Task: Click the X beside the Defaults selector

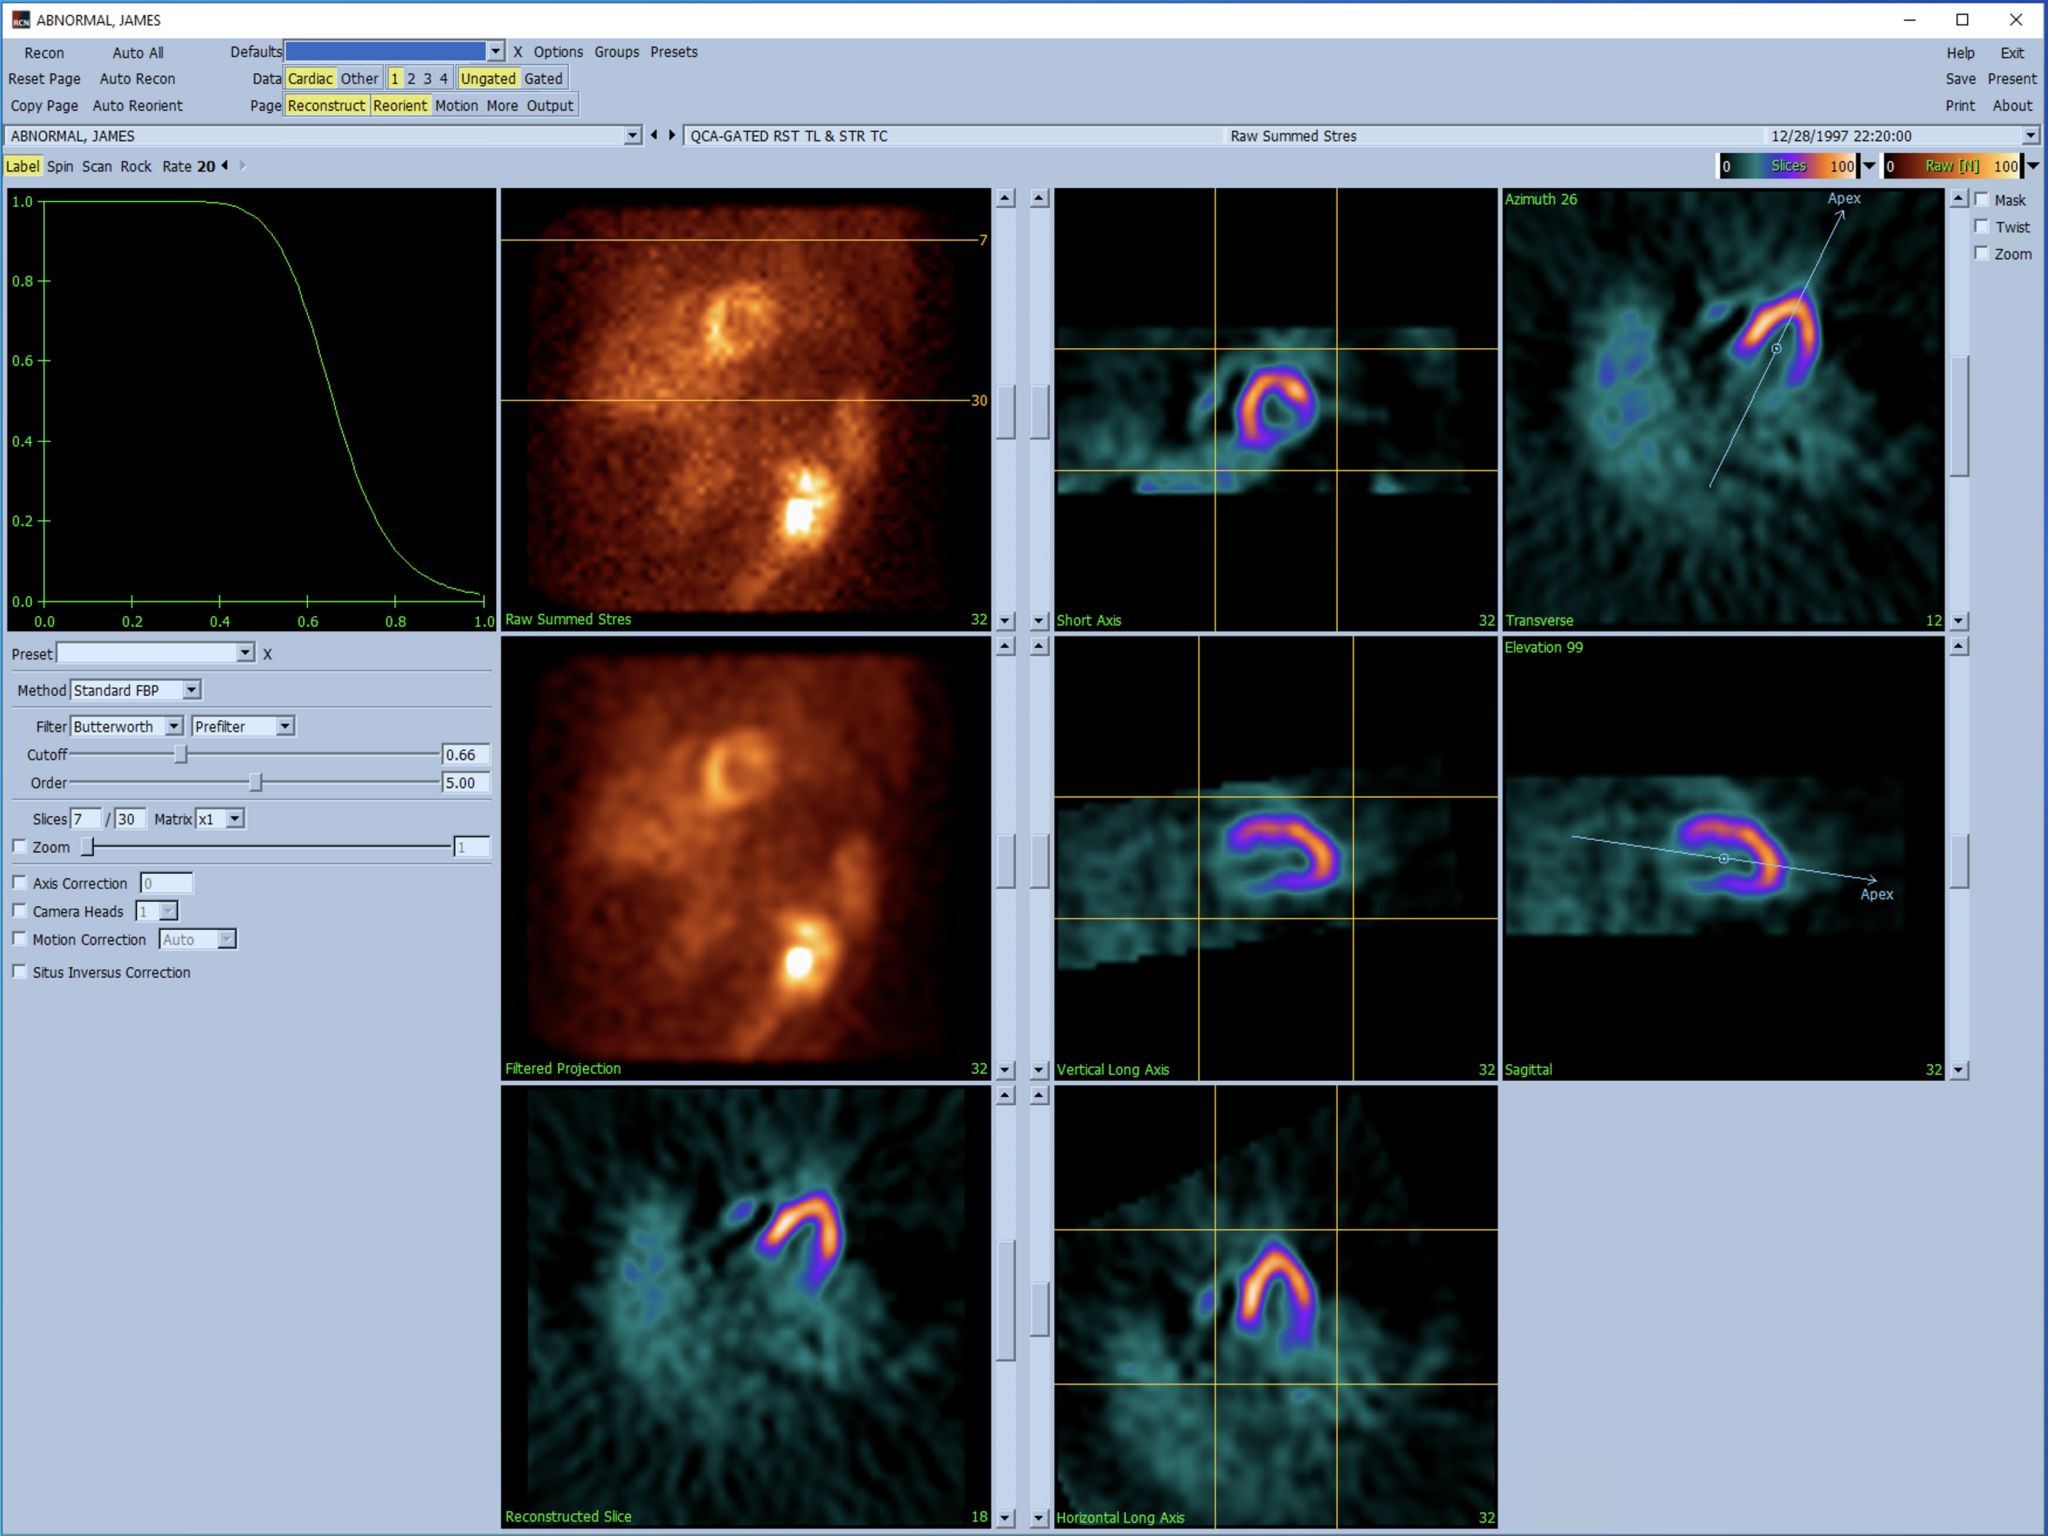Action: coord(518,52)
